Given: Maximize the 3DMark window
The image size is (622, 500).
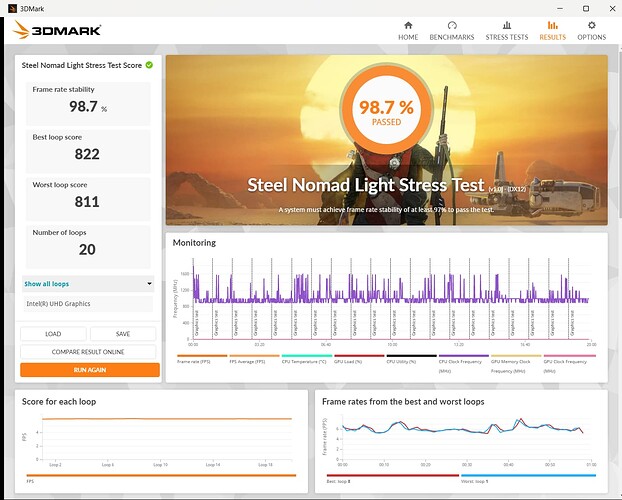Looking at the screenshot, I should click(x=586, y=8).
